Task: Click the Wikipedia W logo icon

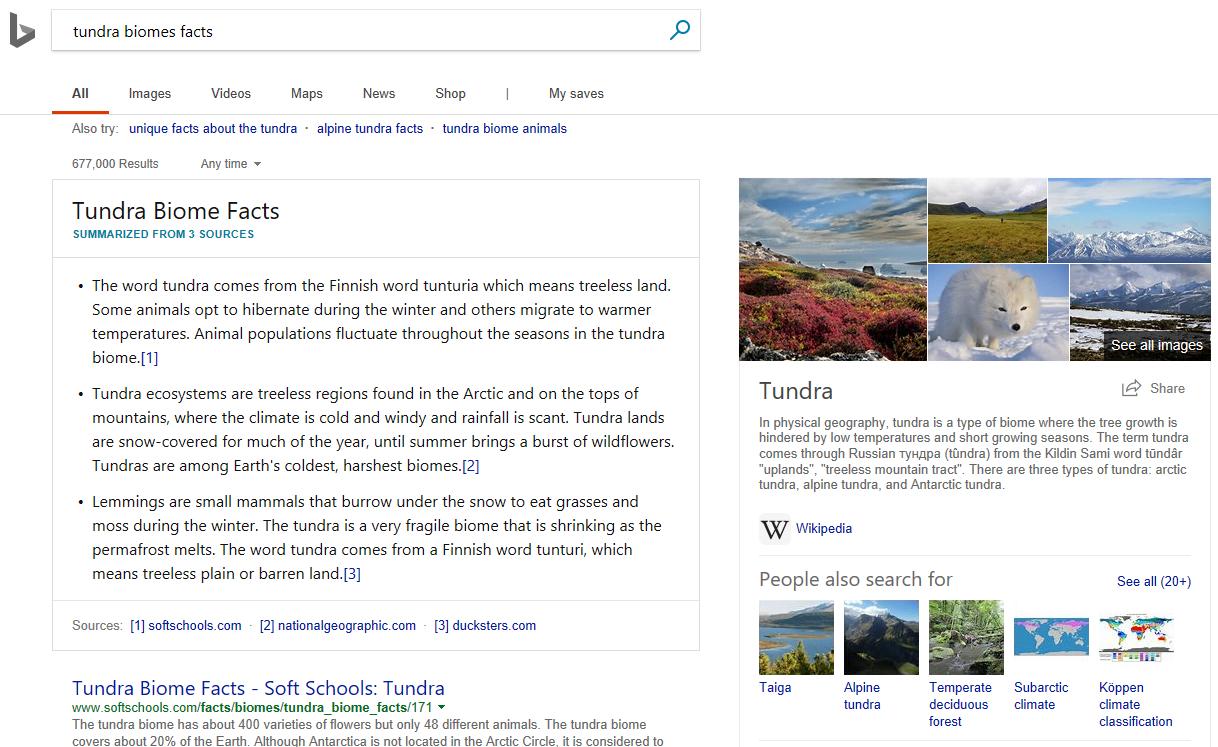Action: (x=774, y=529)
